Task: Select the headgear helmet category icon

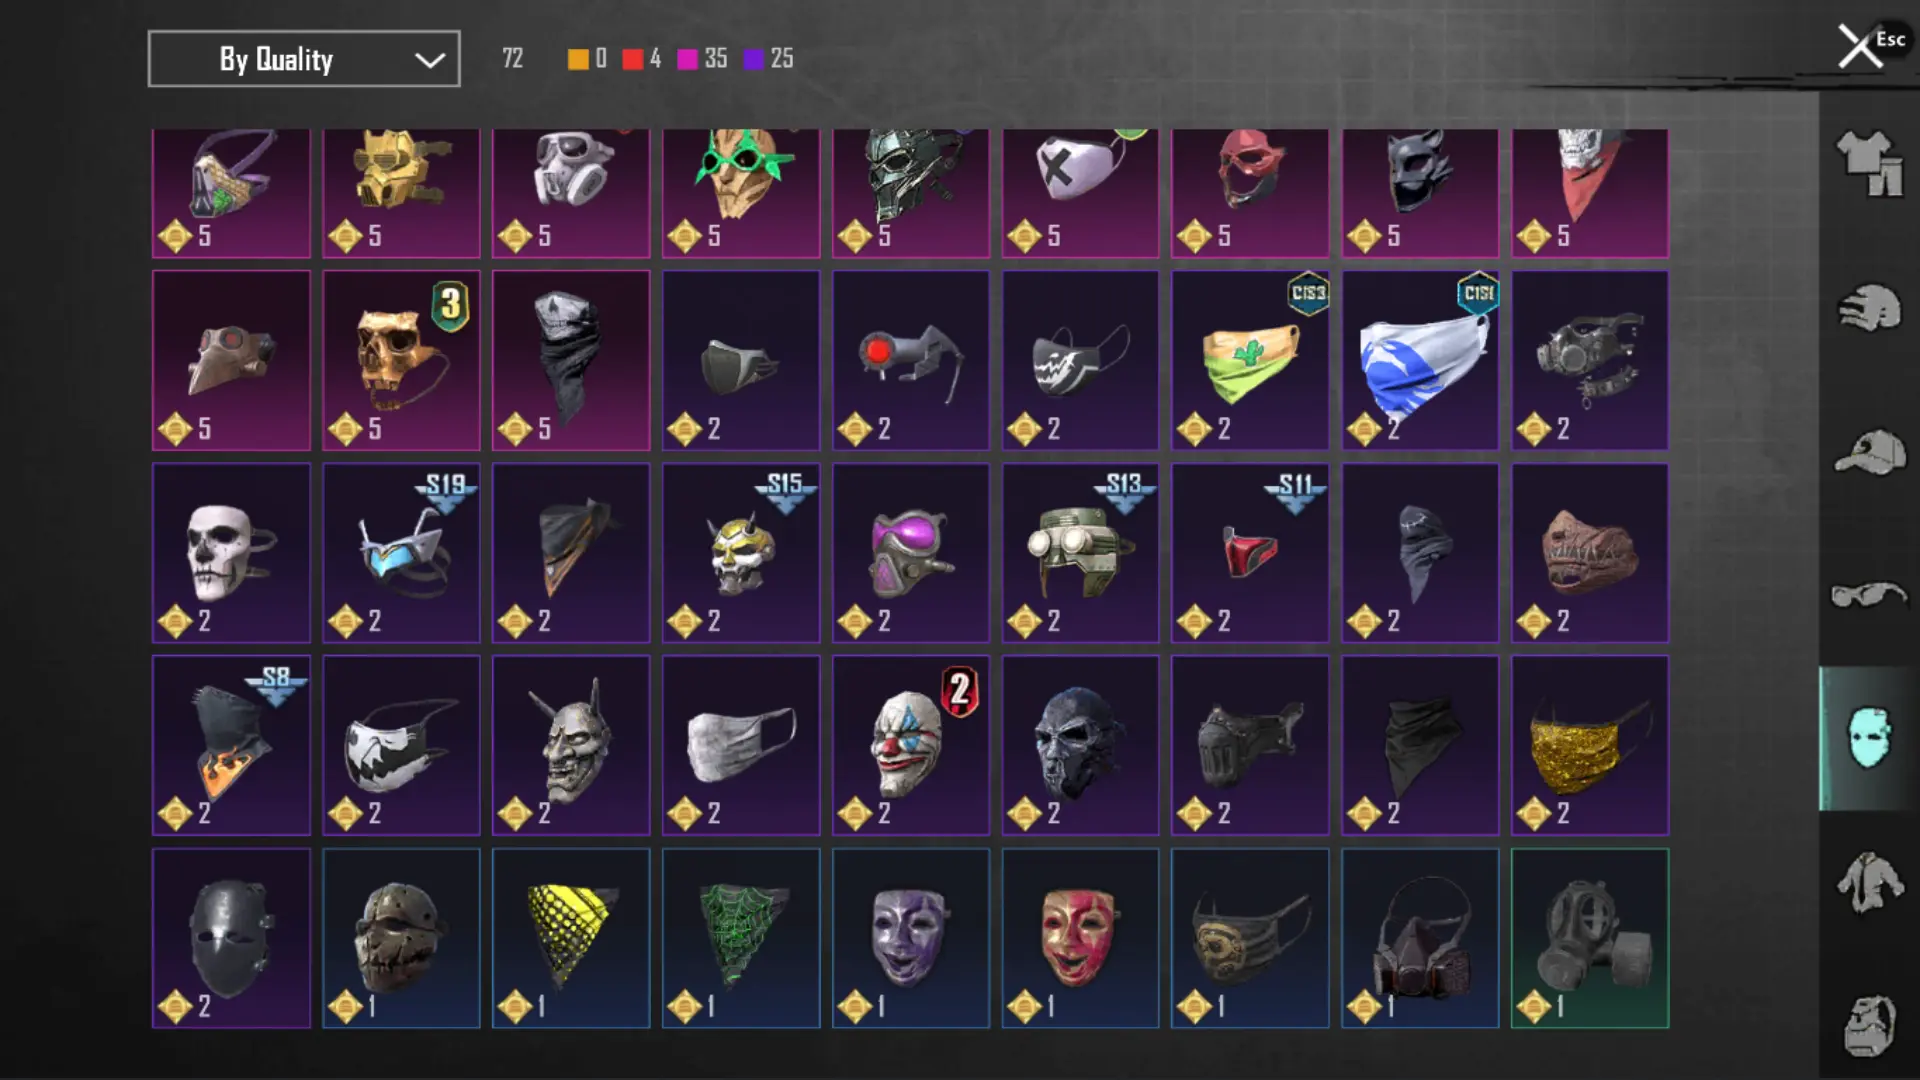Action: coord(1869,308)
